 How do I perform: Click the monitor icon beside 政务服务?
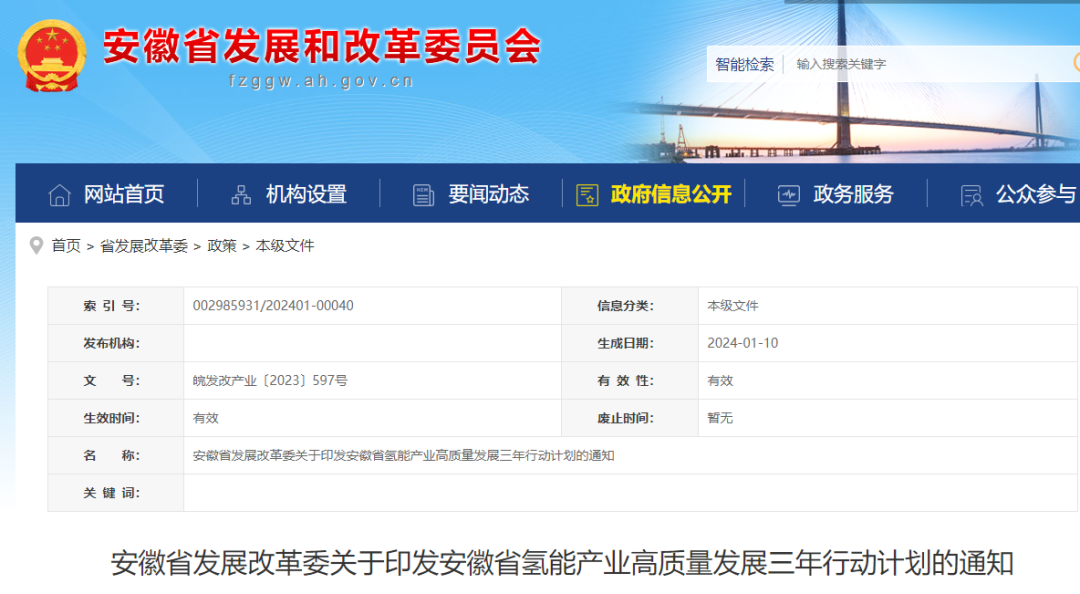coord(789,195)
